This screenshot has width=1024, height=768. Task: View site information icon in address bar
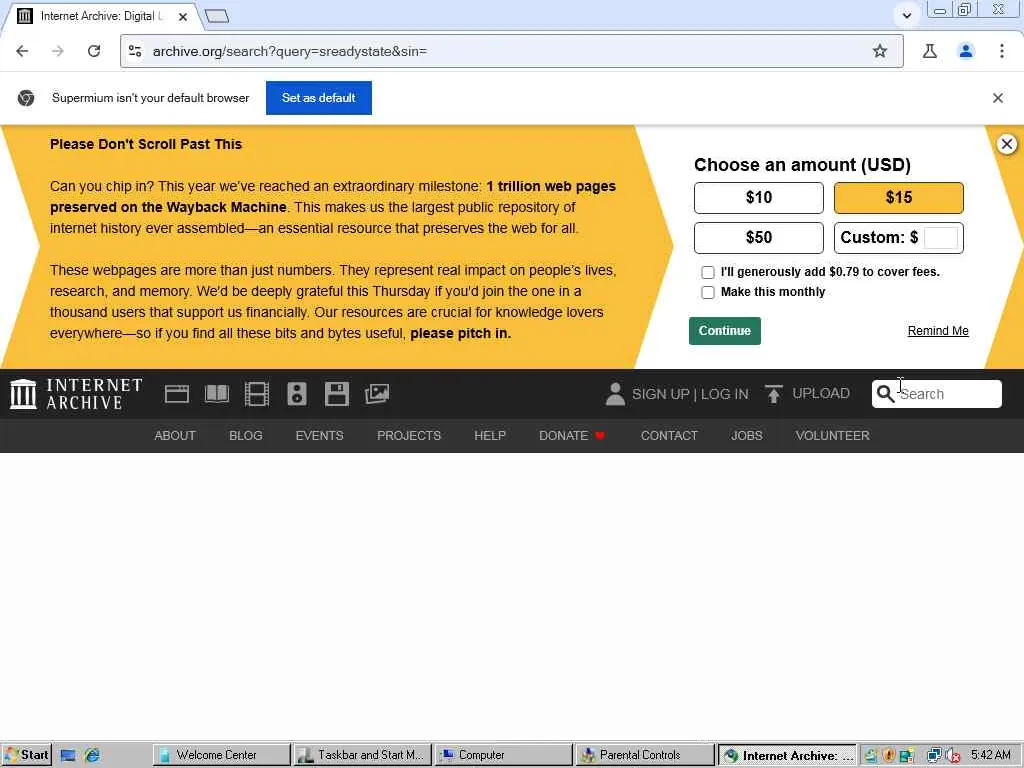click(135, 51)
